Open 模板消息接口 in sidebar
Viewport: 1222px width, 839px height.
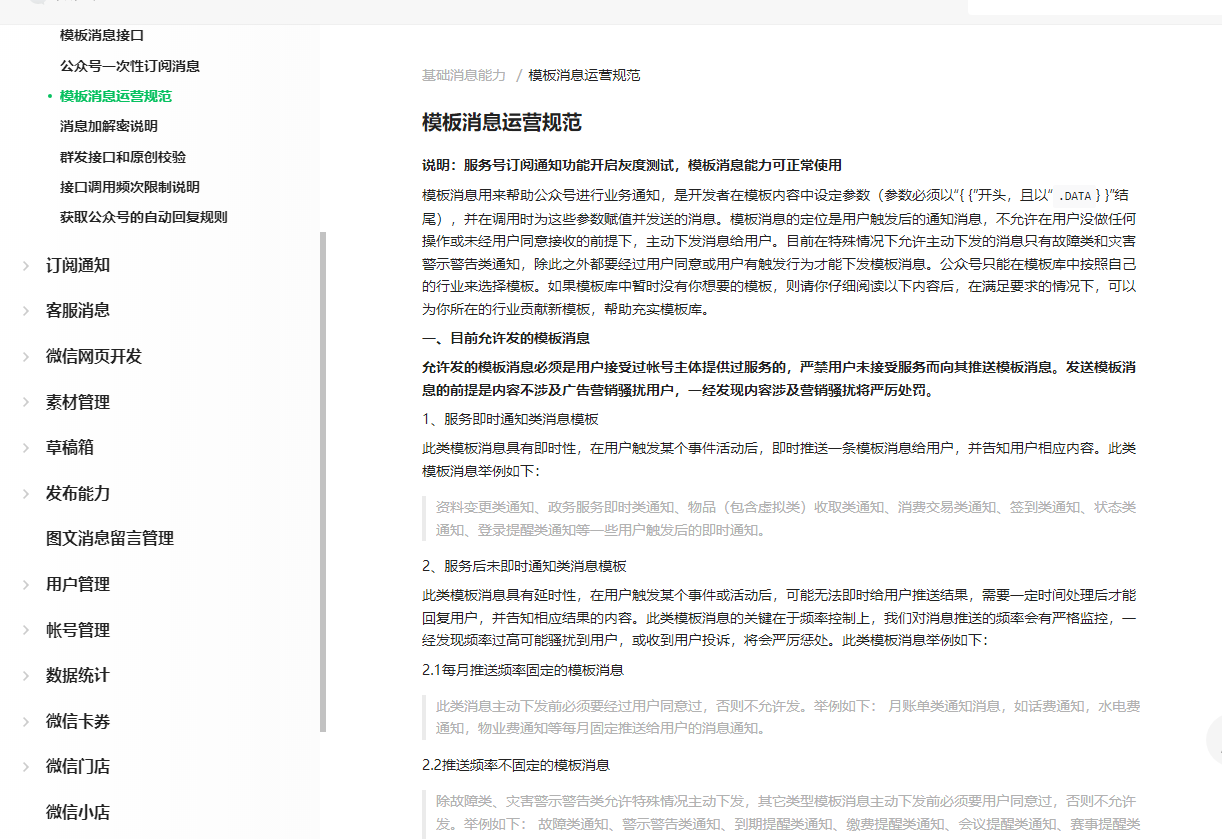click(102, 35)
